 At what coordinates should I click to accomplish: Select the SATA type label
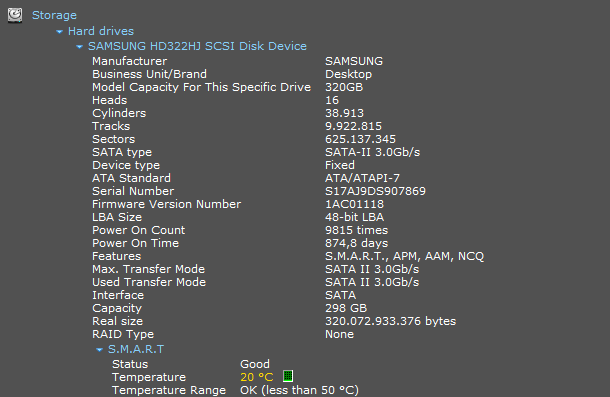coord(122,152)
